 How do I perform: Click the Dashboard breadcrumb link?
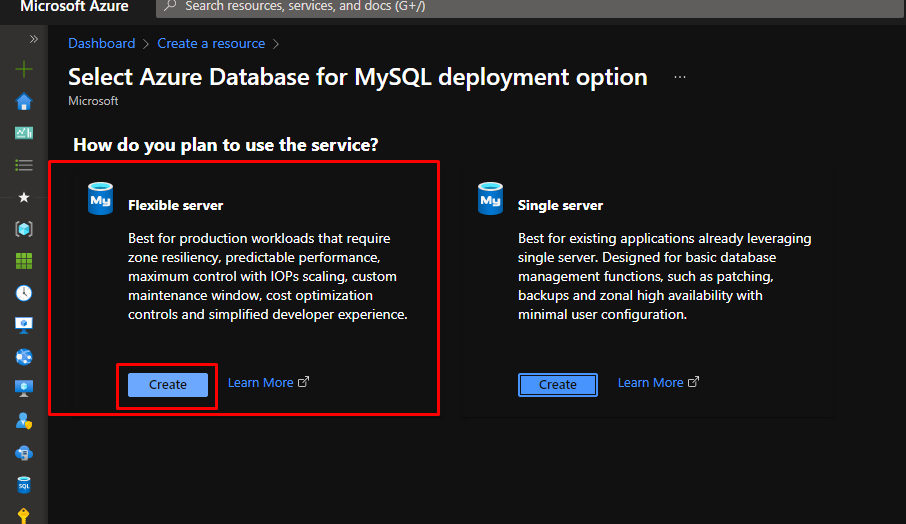point(101,44)
